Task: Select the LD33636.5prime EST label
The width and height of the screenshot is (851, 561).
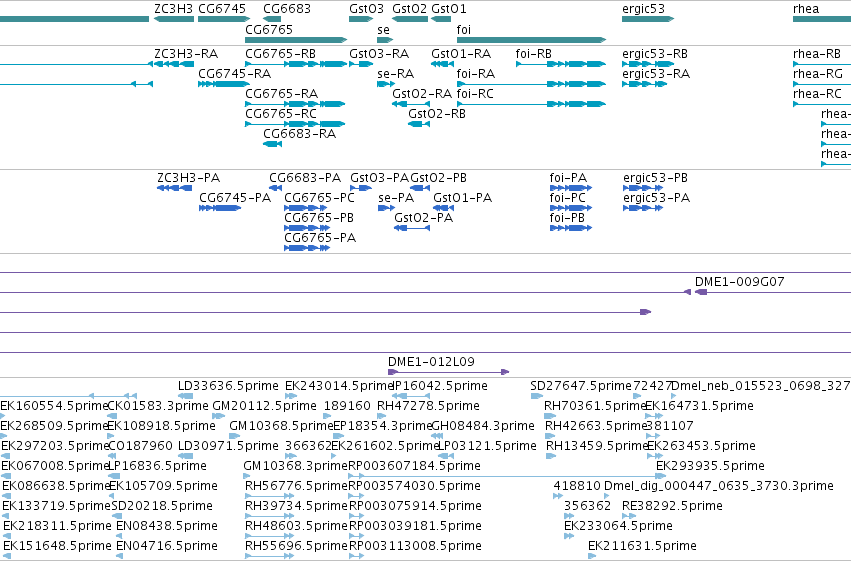Action: tap(228, 386)
